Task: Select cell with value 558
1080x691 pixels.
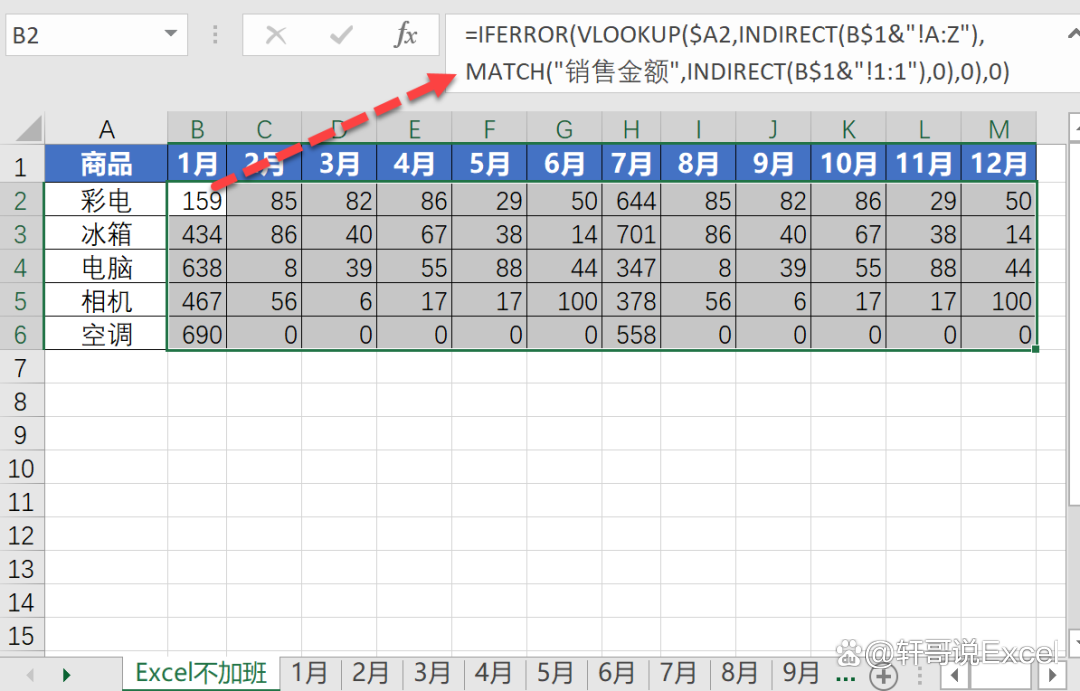Action: coord(631,335)
